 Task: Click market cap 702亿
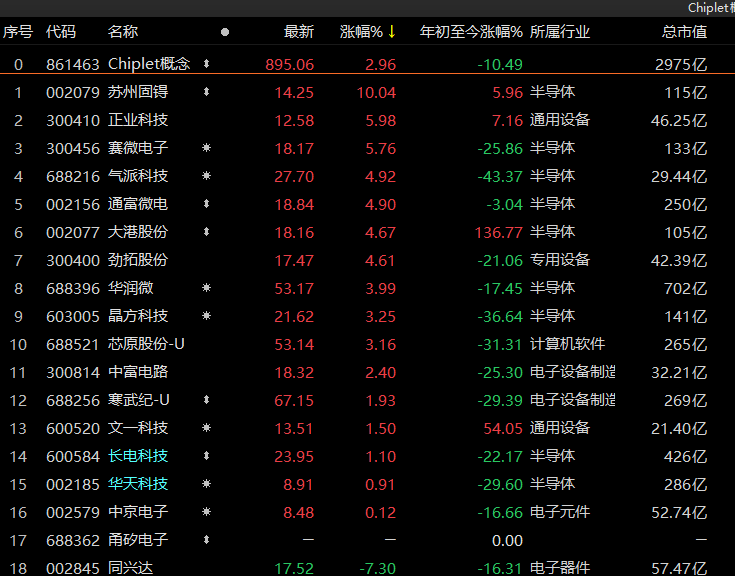(685, 288)
